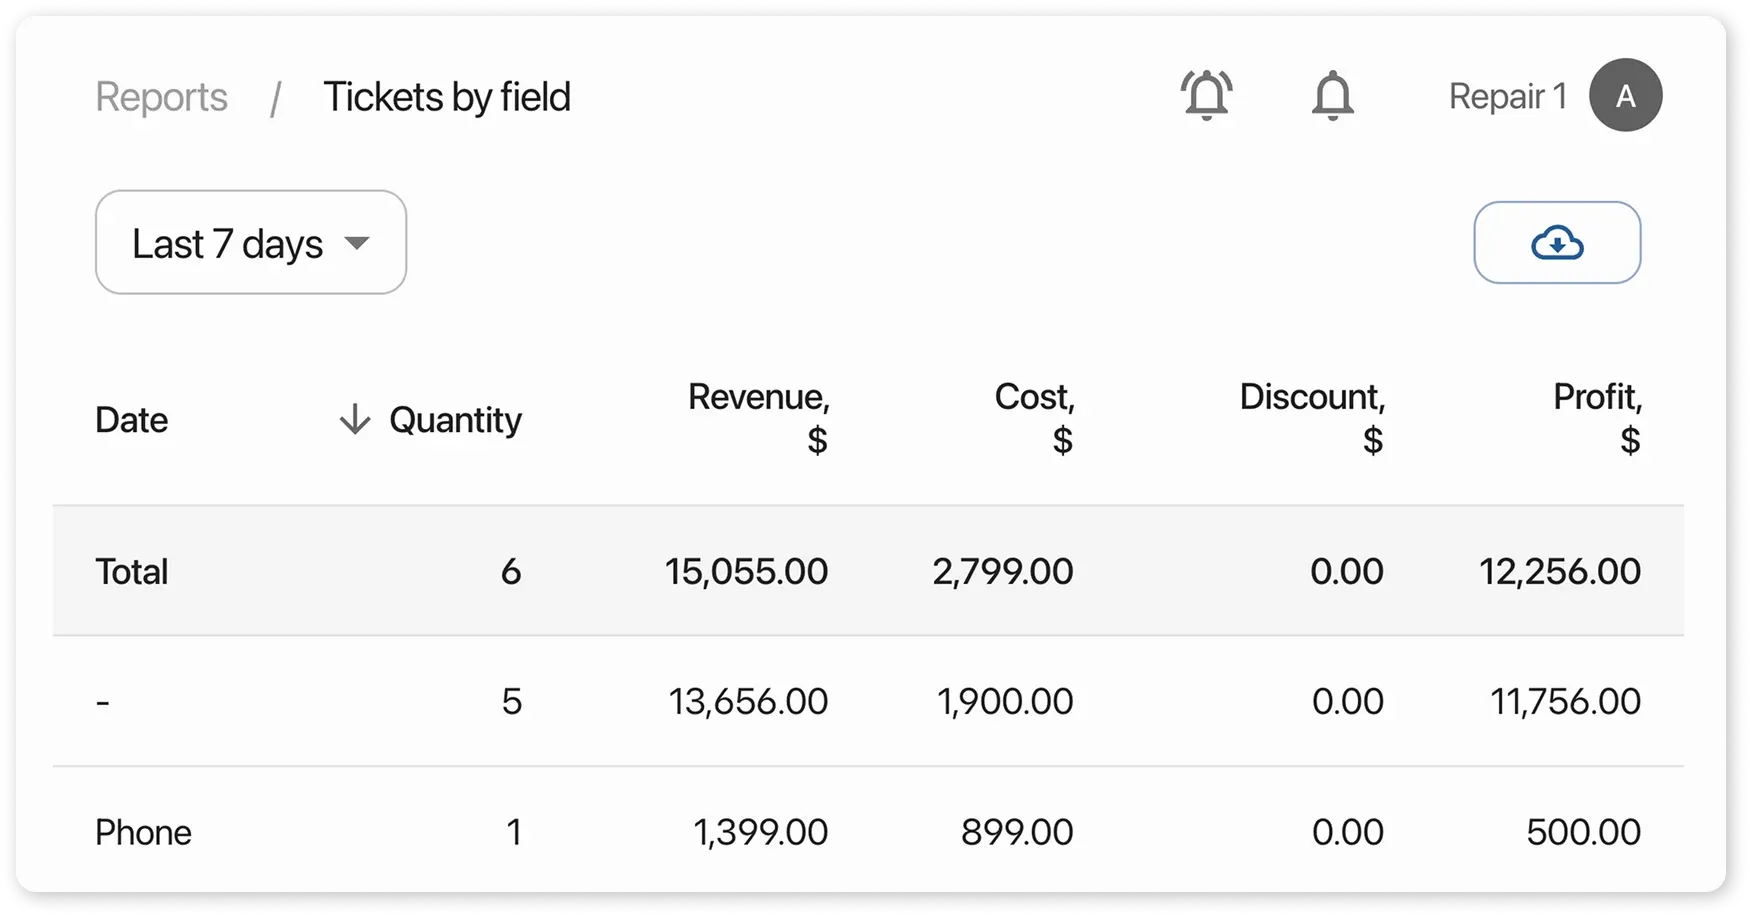The width and height of the screenshot is (1750, 916).
Task: Click the leftmost notification bell icon
Action: click(1206, 95)
